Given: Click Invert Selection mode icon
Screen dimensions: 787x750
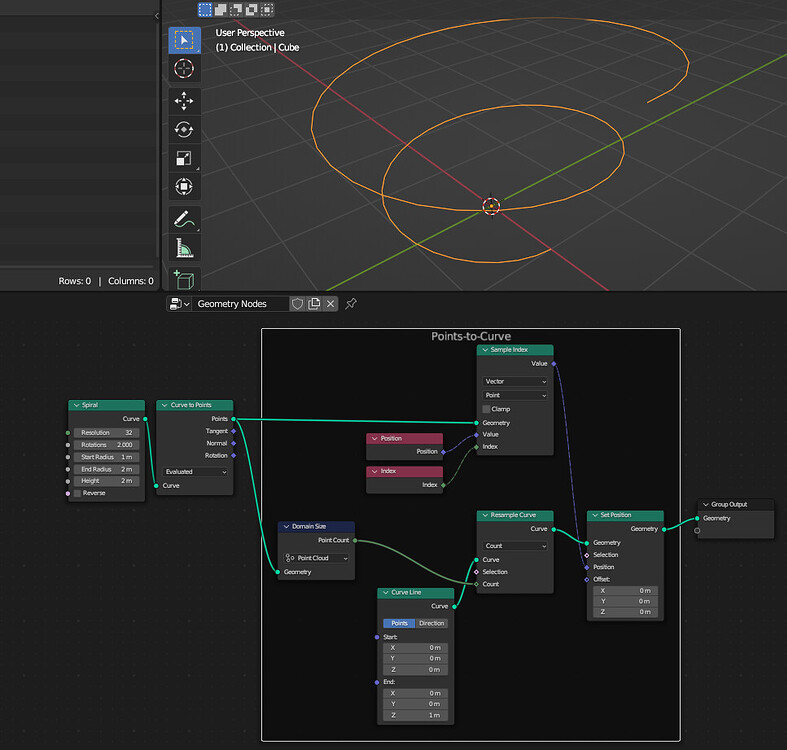Looking at the screenshot, I should pyautogui.click(x=251, y=10).
